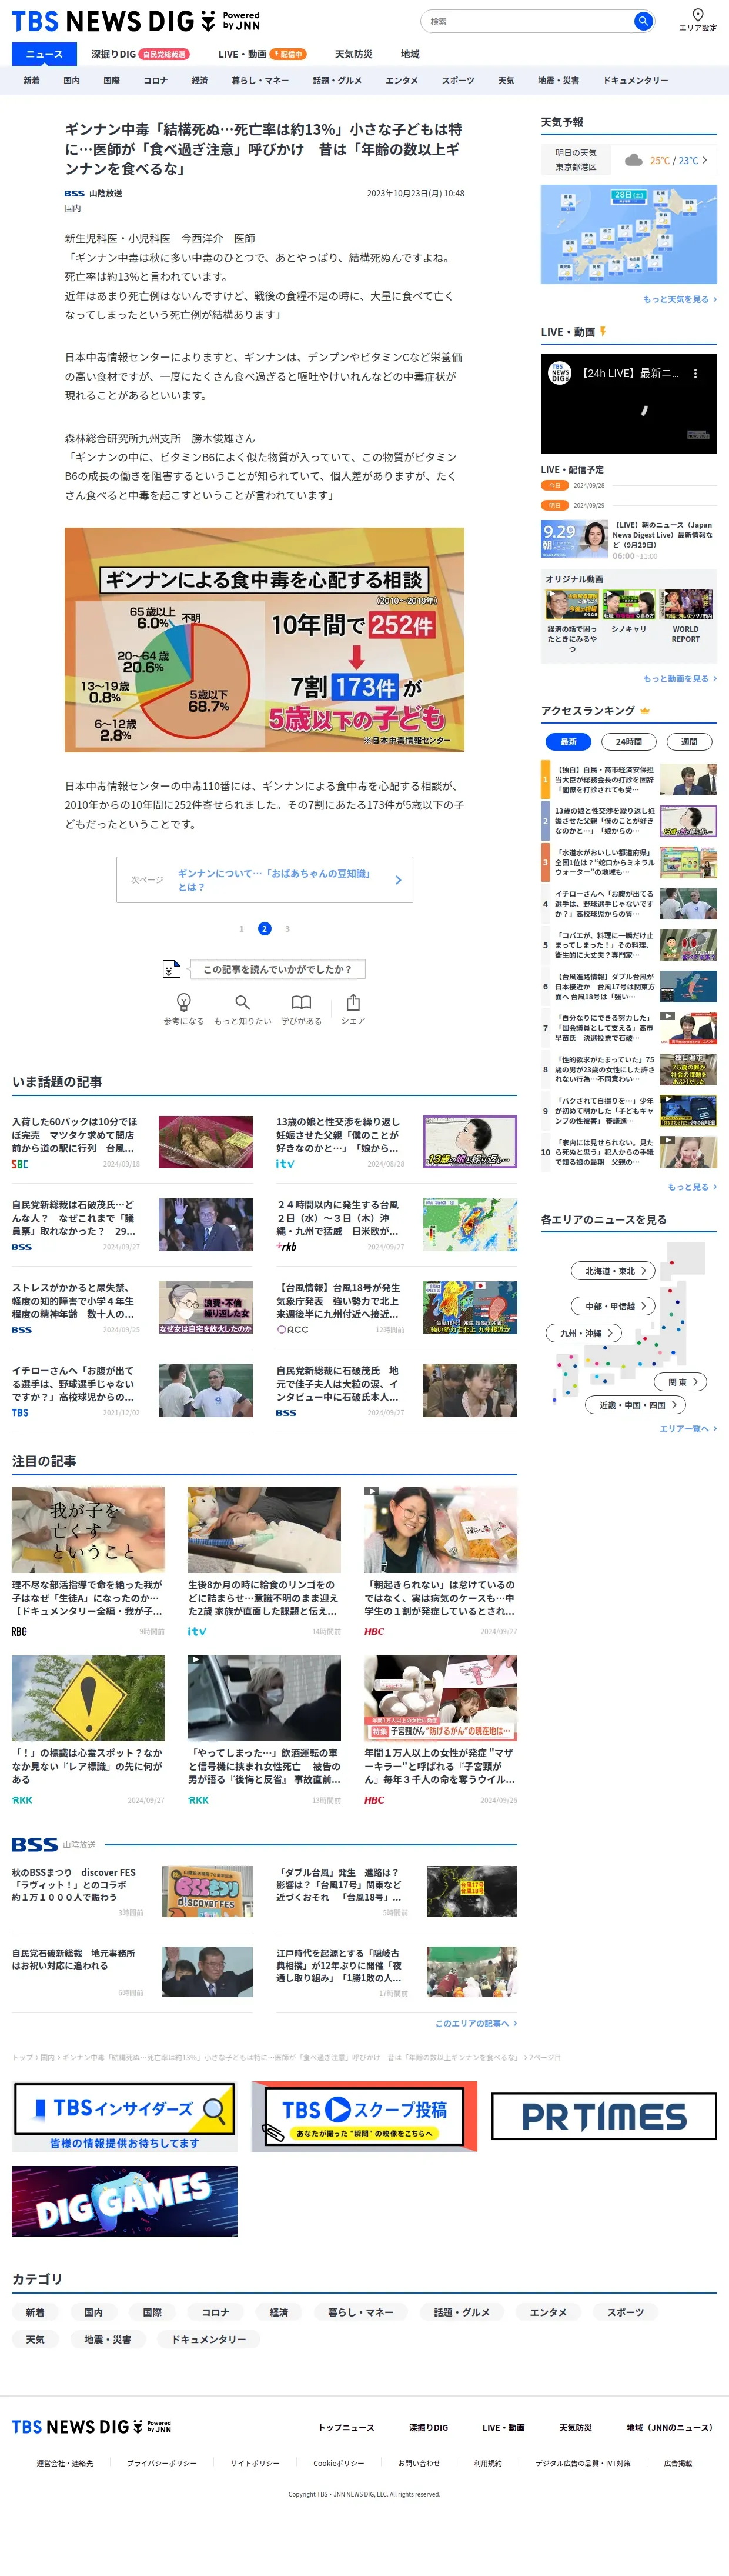Click the 学びがある book icon
Image resolution: width=729 pixels, height=2576 pixels.
point(301,1001)
